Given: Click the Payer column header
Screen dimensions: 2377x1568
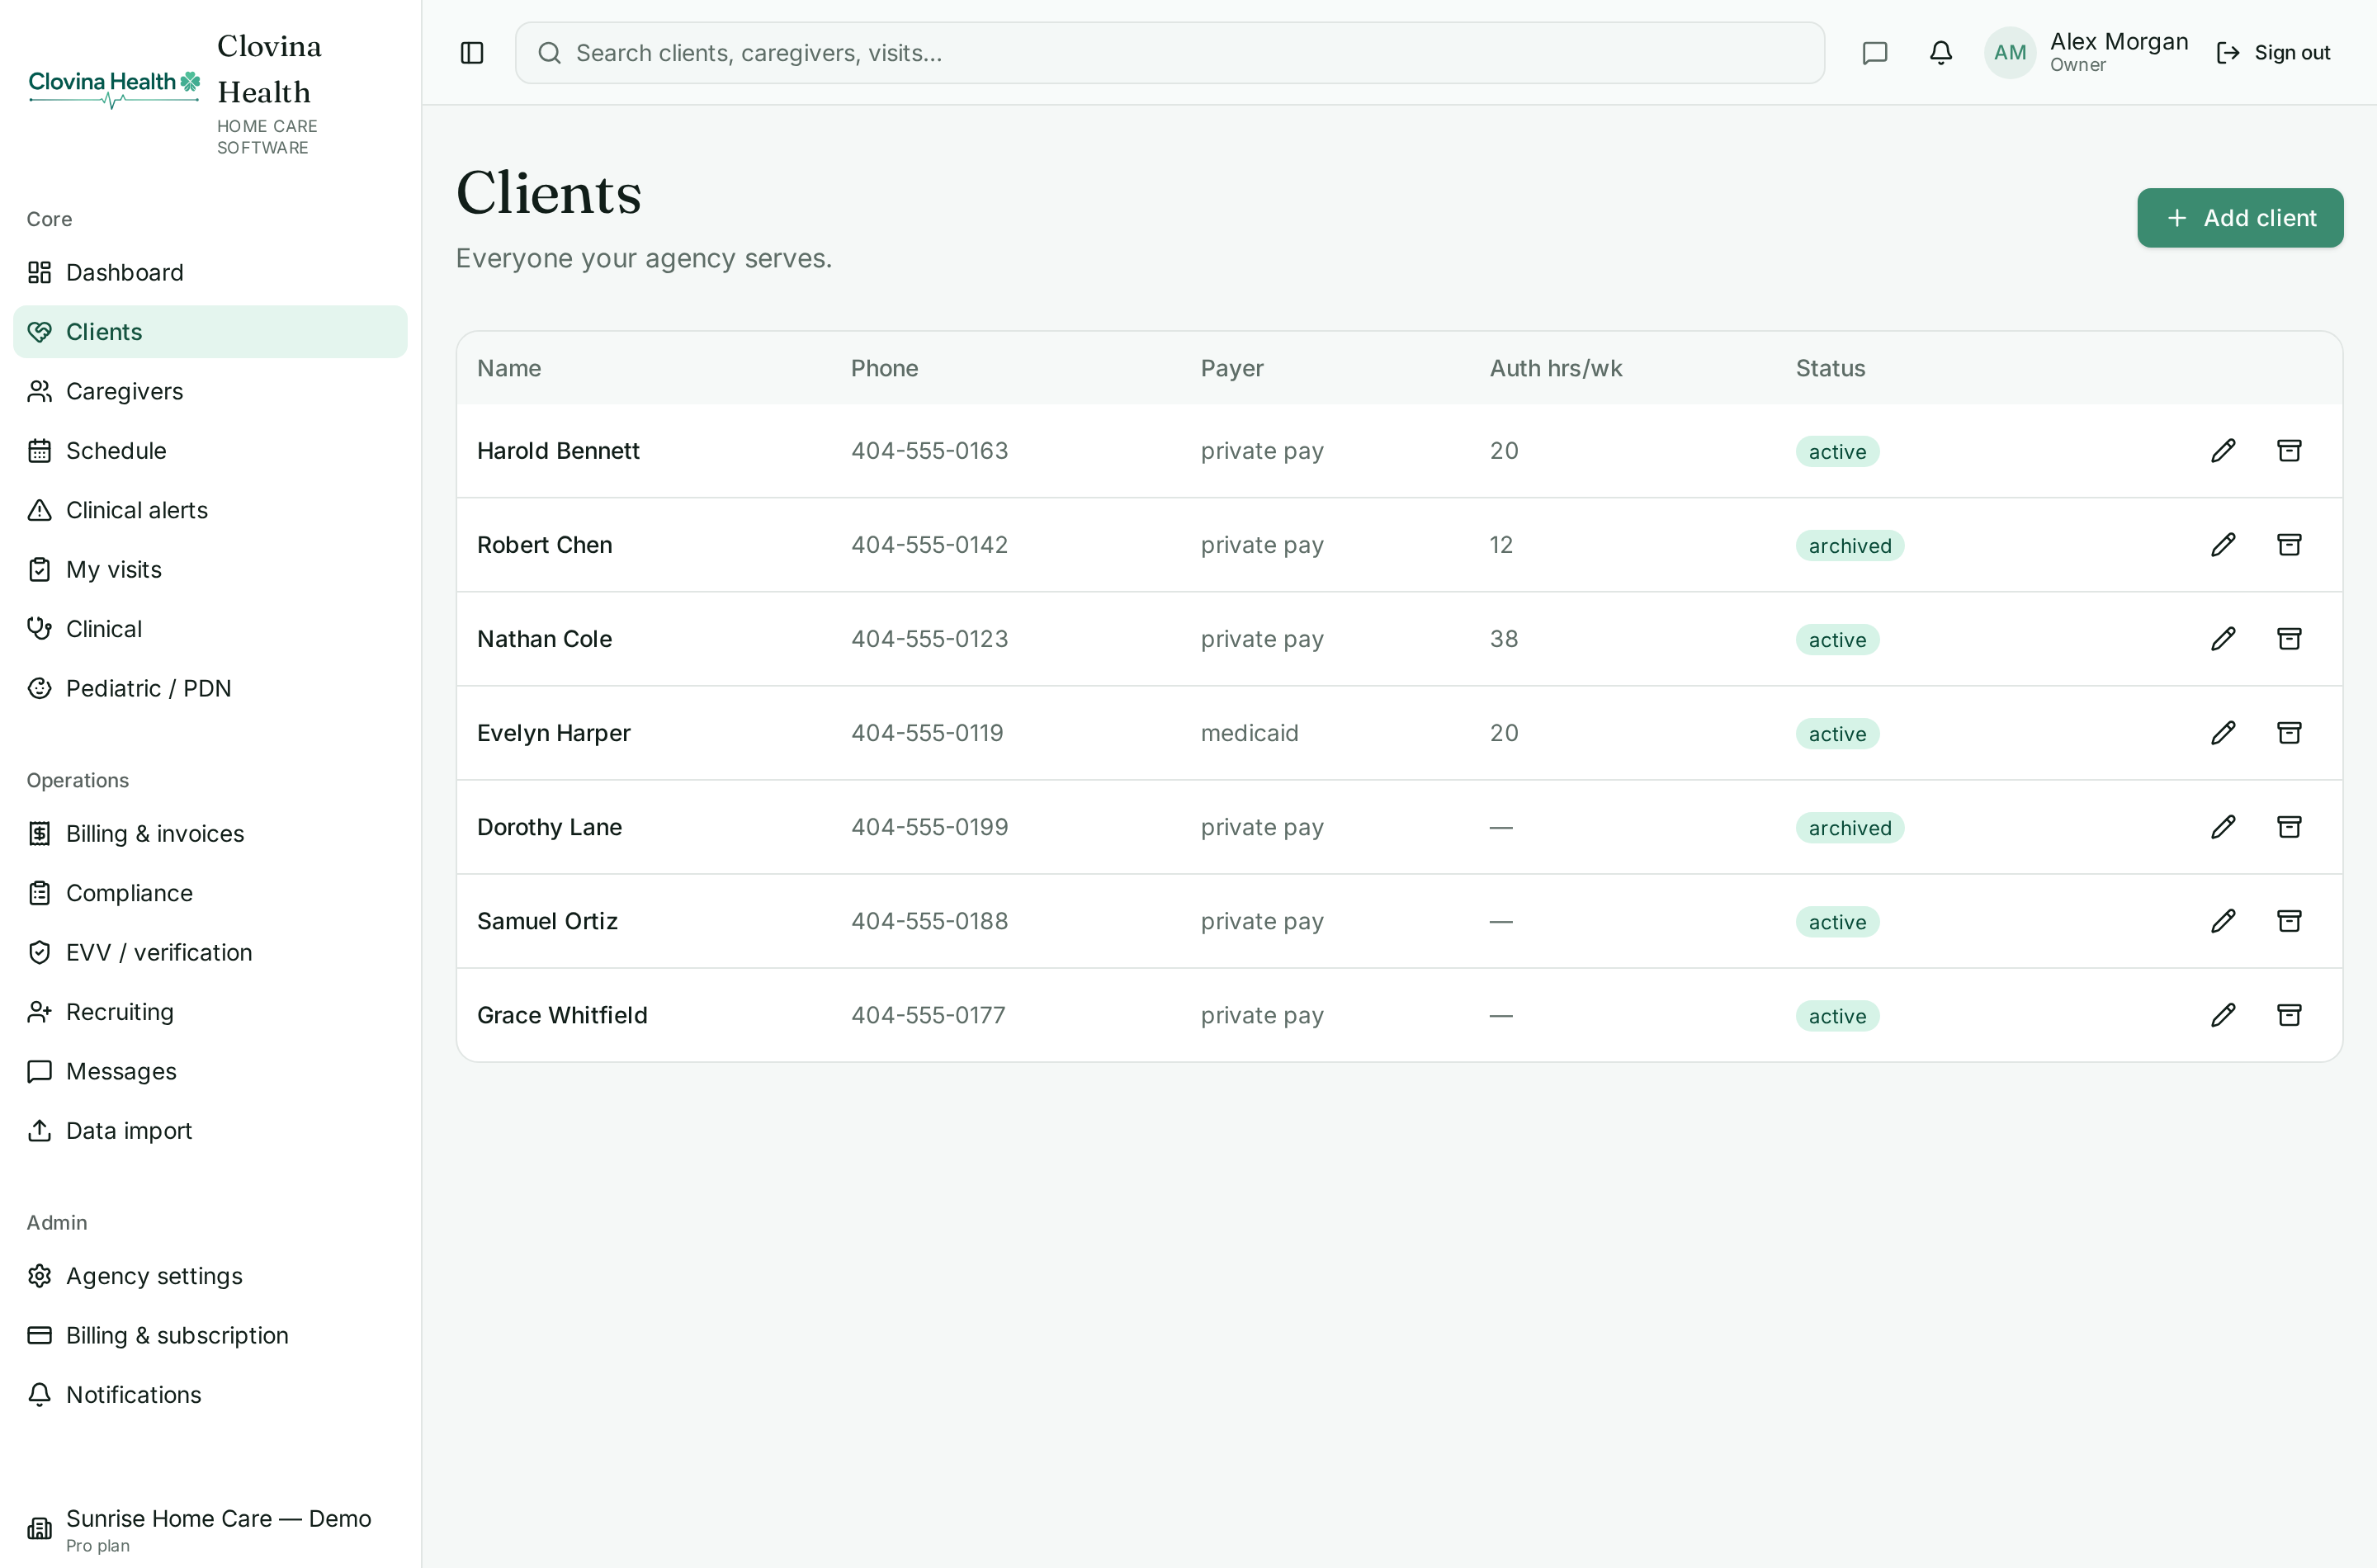Looking at the screenshot, I should (1232, 369).
